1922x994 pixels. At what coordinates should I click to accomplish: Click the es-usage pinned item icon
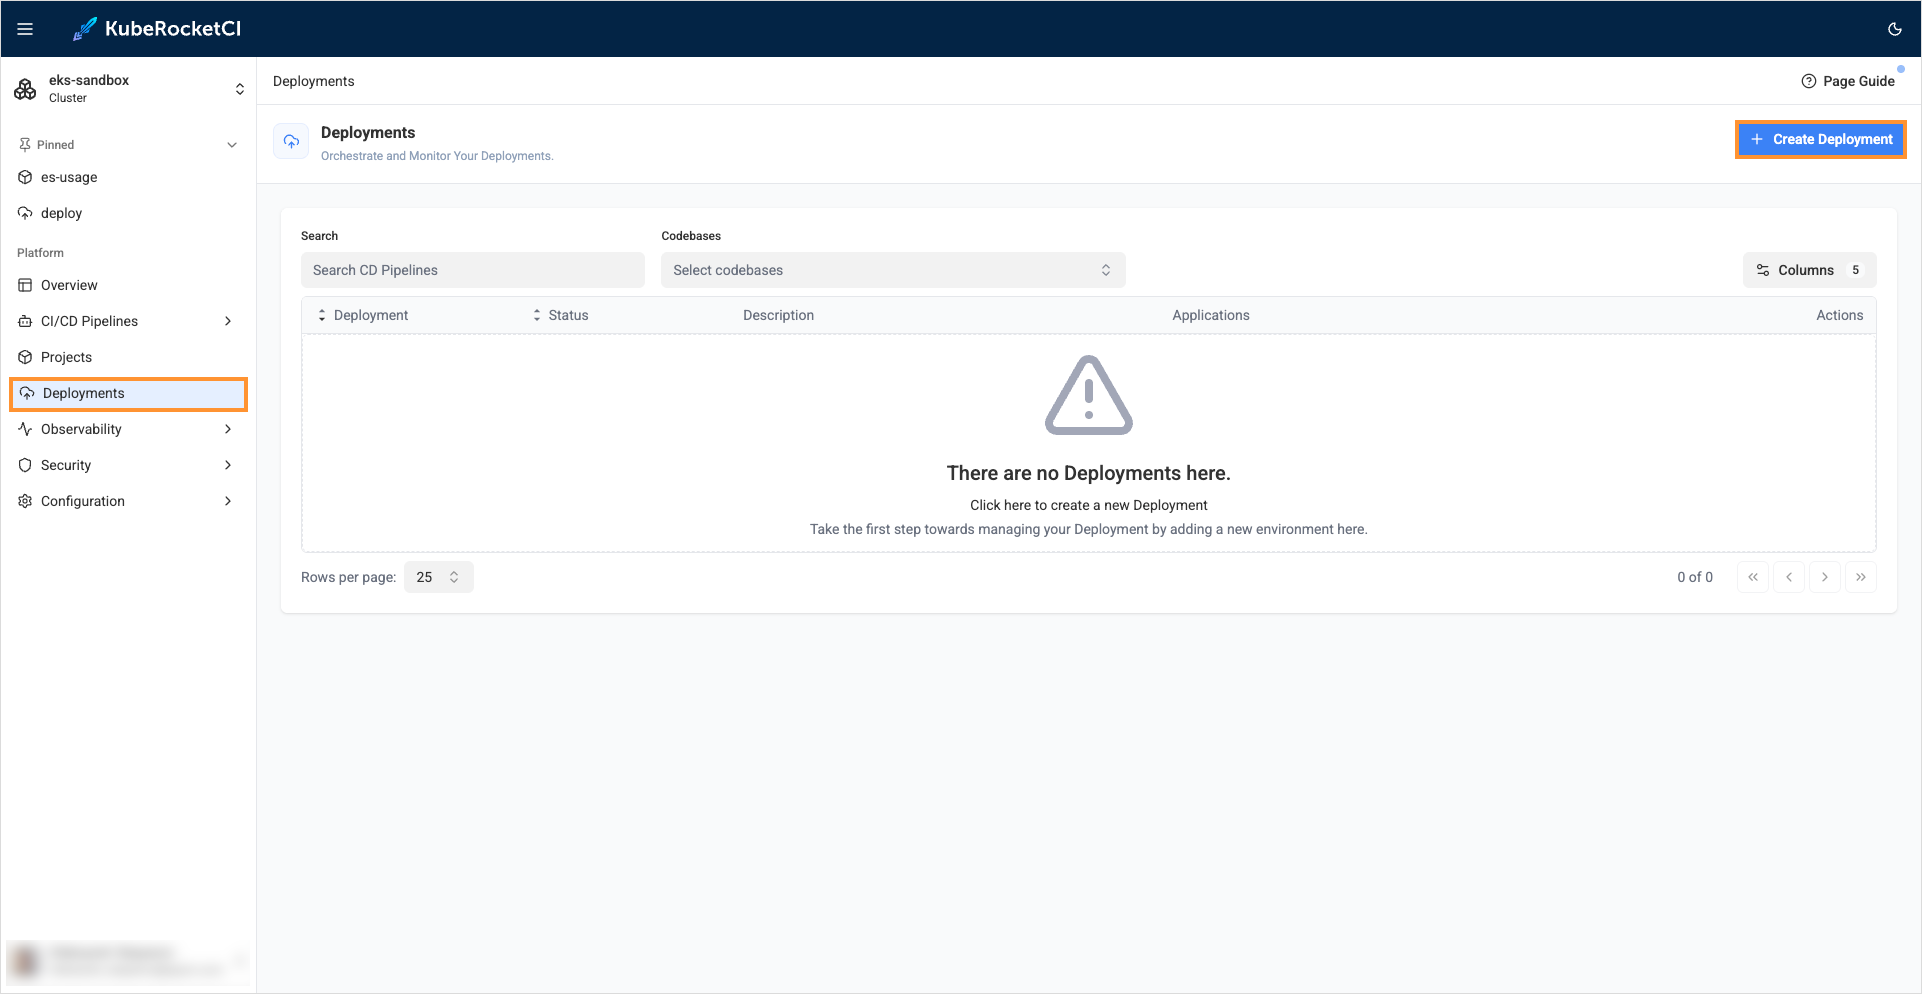[x=25, y=177]
